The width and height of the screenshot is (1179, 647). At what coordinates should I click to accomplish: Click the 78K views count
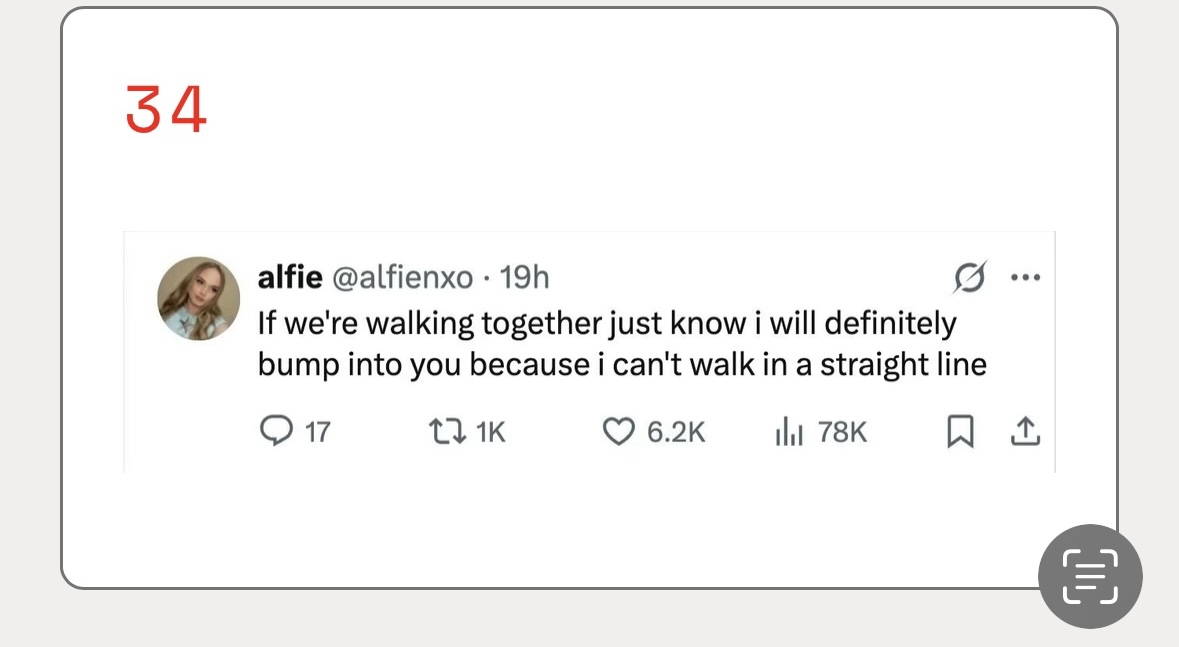(x=842, y=432)
